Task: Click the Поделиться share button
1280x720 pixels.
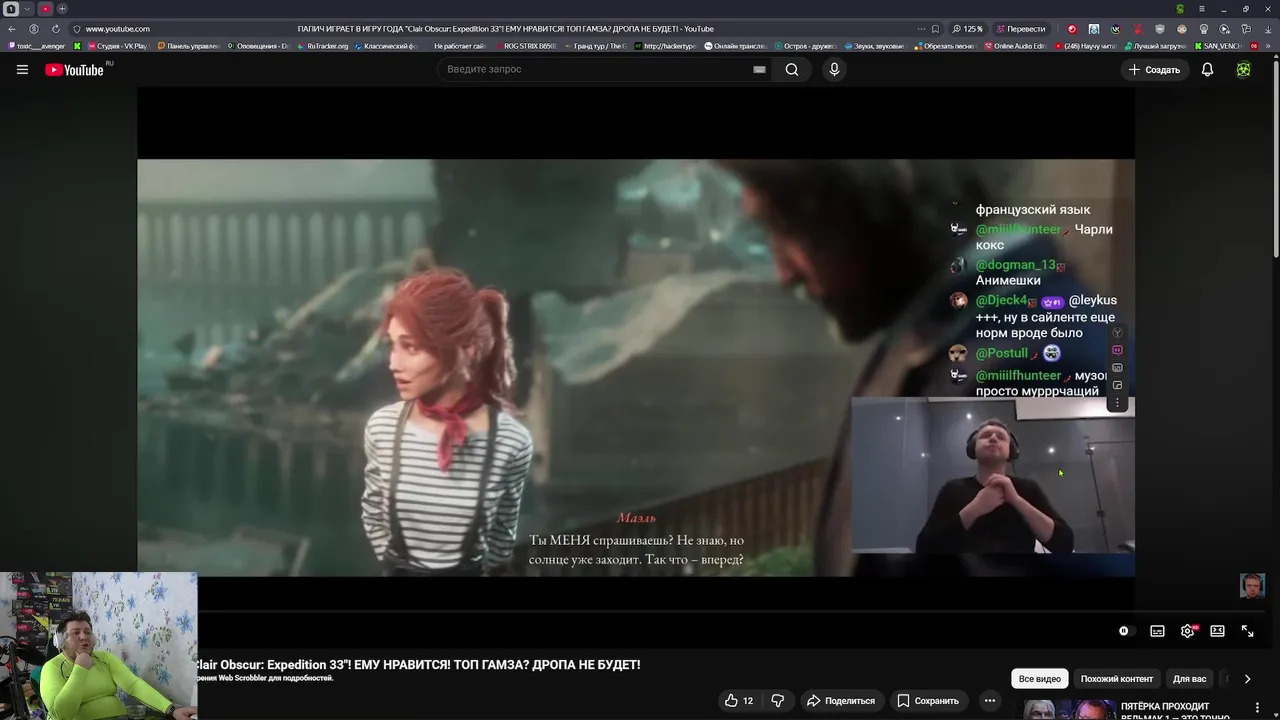Action: point(841,701)
